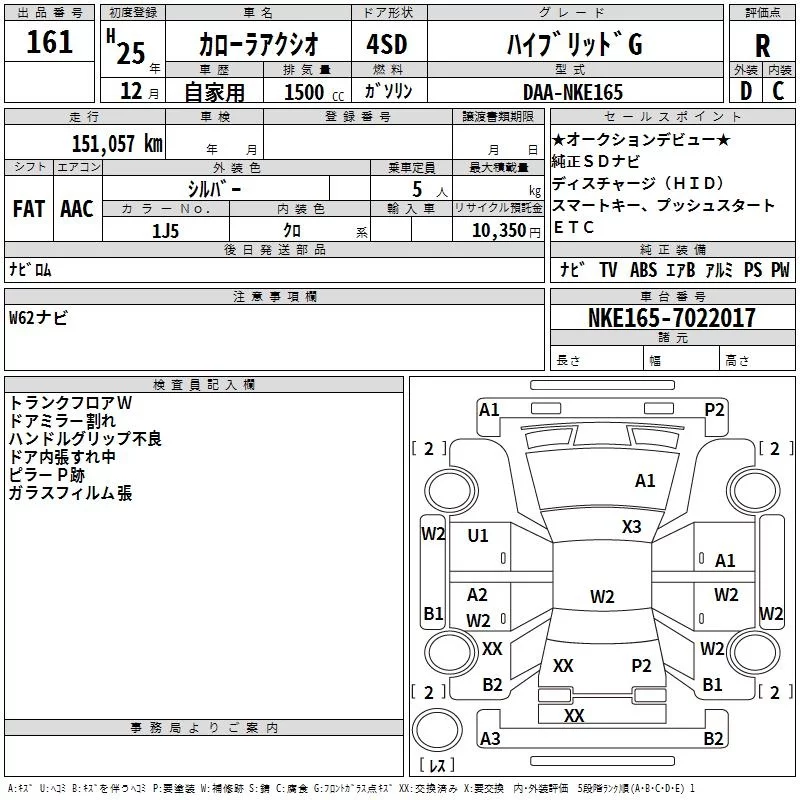Click the W62ナビ note in the remarks
The height and width of the screenshot is (800, 800).
(39, 318)
